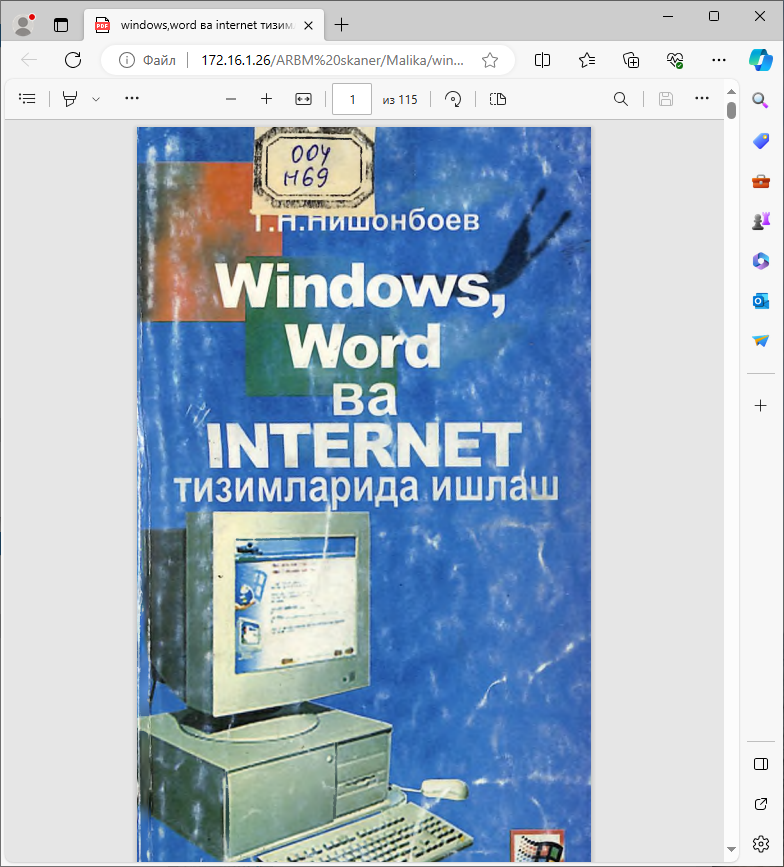Search in the PDF document
Viewport: 784px width, 867px height.
(621, 99)
